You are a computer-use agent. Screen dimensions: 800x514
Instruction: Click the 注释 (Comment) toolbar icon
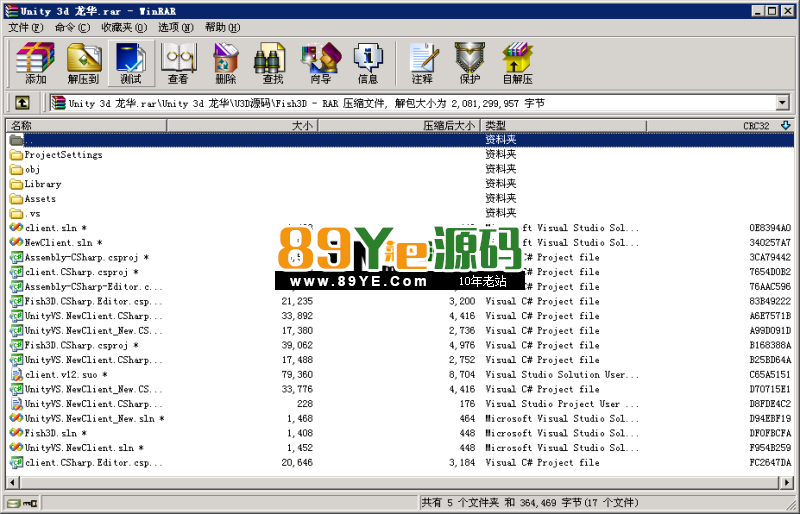(422, 63)
